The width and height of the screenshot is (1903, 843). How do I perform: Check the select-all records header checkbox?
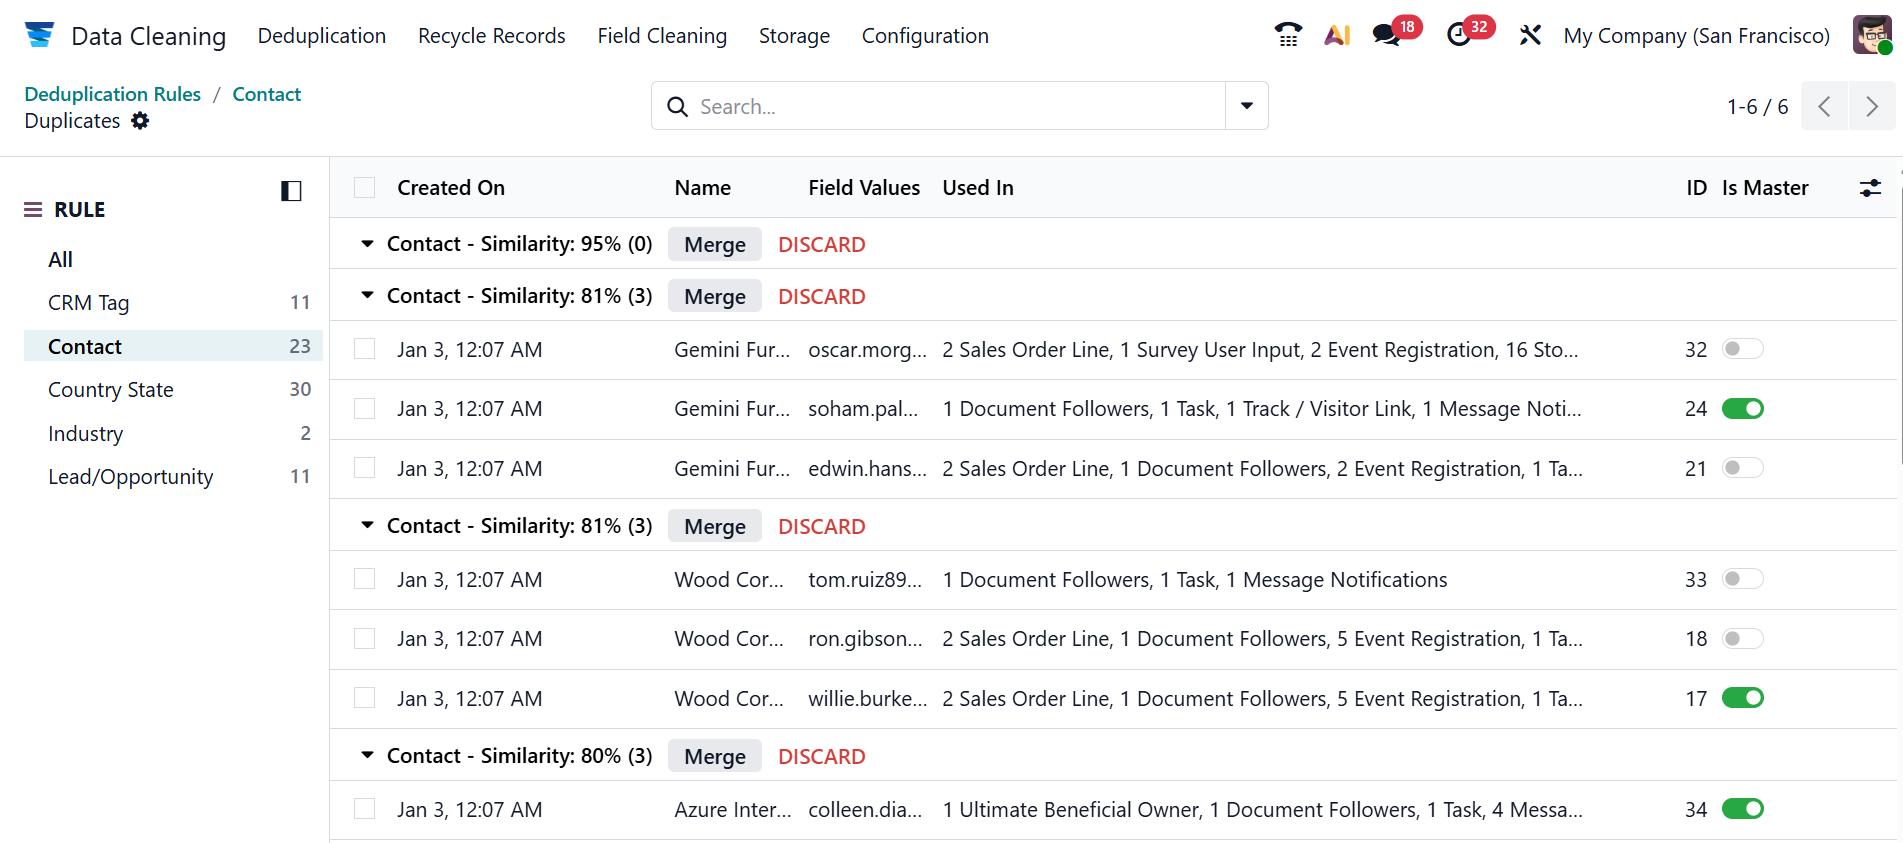point(365,188)
